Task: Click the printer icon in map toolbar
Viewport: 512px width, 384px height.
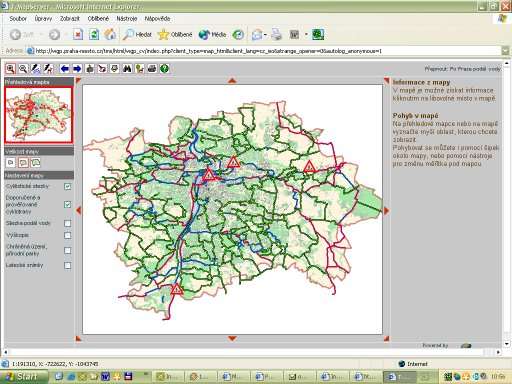Action: pyautogui.click(x=152, y=69)
